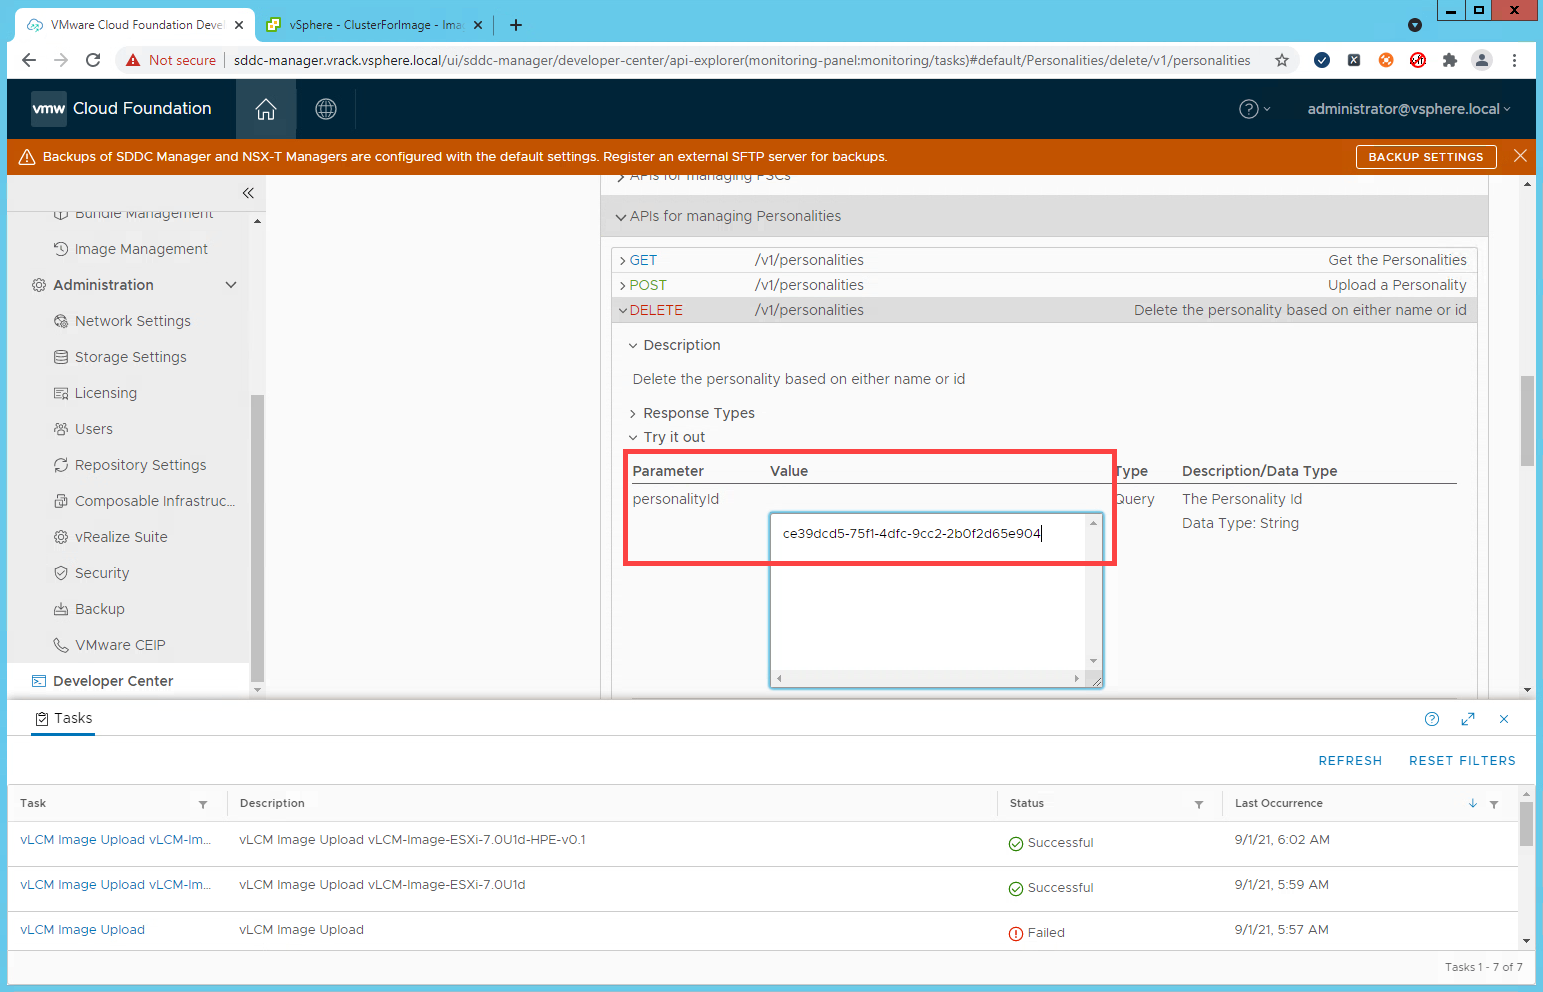
Task: Select VMware Cloud Foundation browser tab
Action: (134, 25)
